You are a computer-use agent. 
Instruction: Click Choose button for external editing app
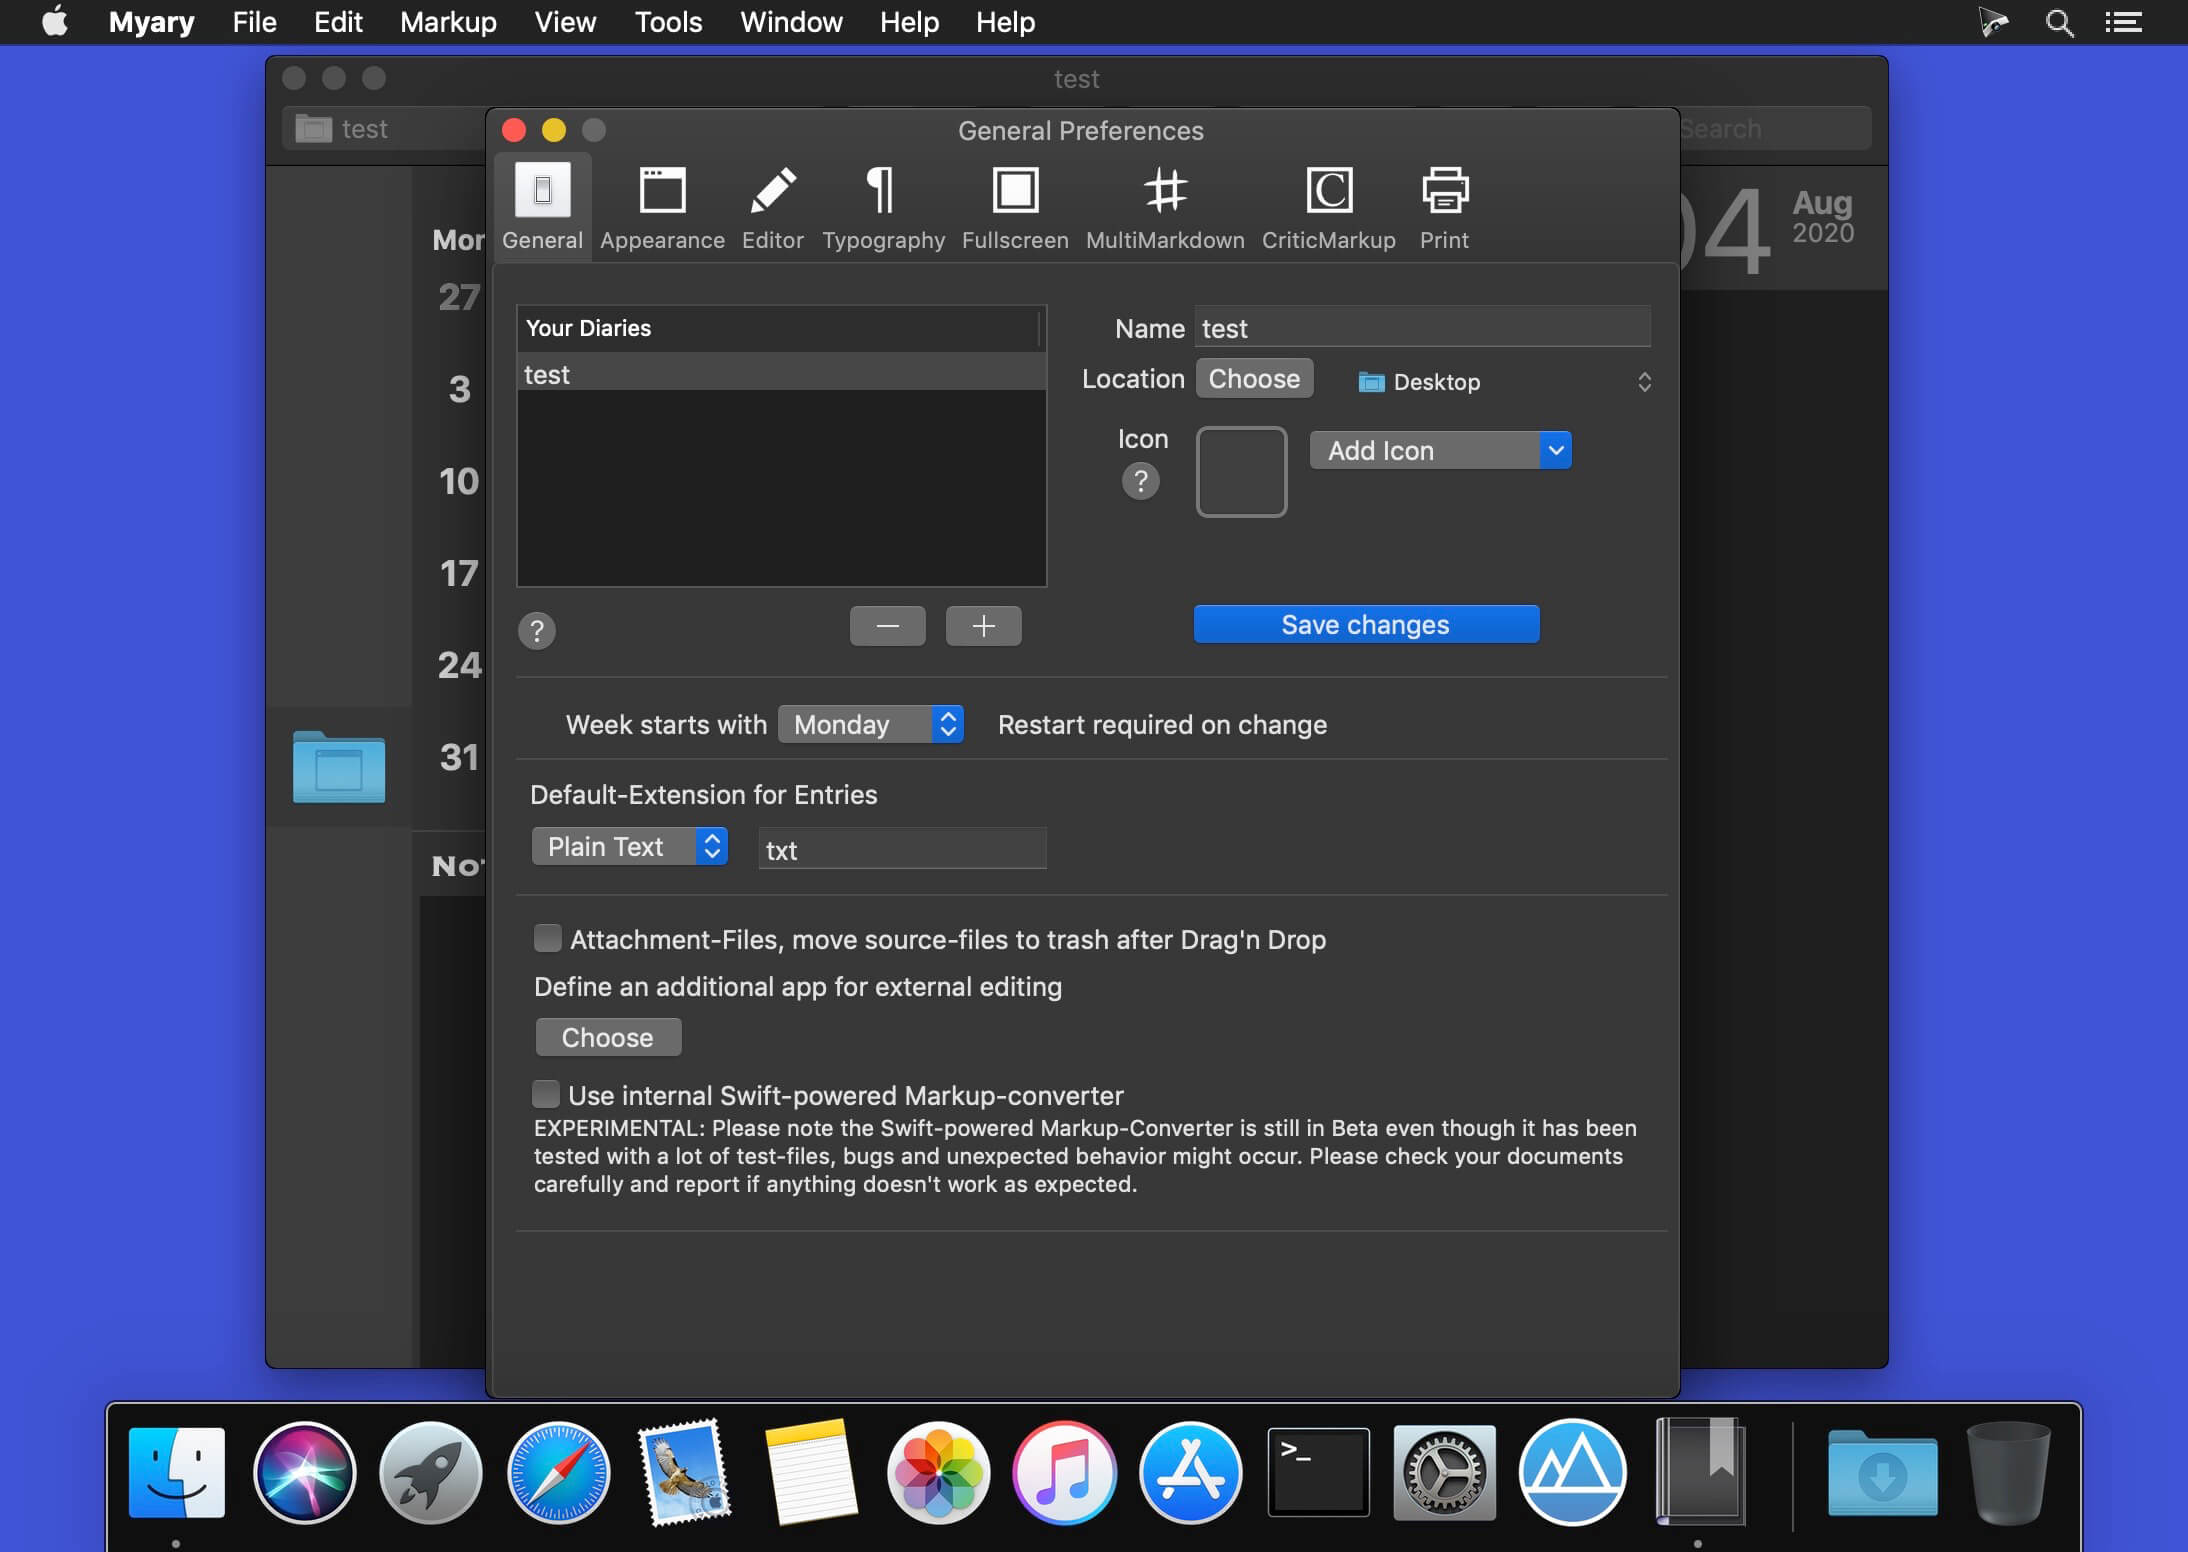(608, 1037)
